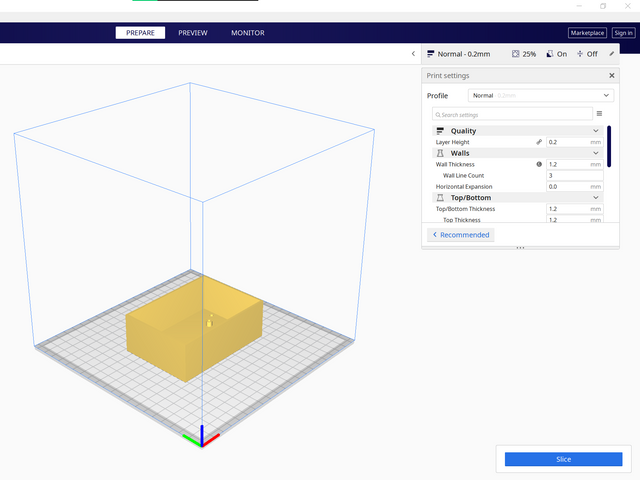Switch to the MONITOR stage tab
The image size is (640, 480).
coord(248,33)
